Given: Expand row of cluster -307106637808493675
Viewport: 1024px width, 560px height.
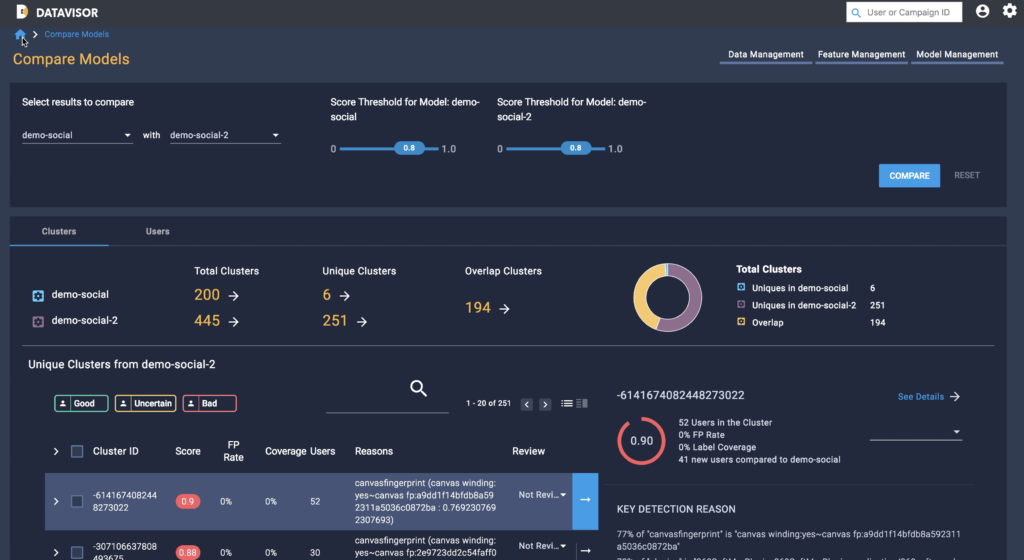Looking at the screenshot, I should (56, 552).
